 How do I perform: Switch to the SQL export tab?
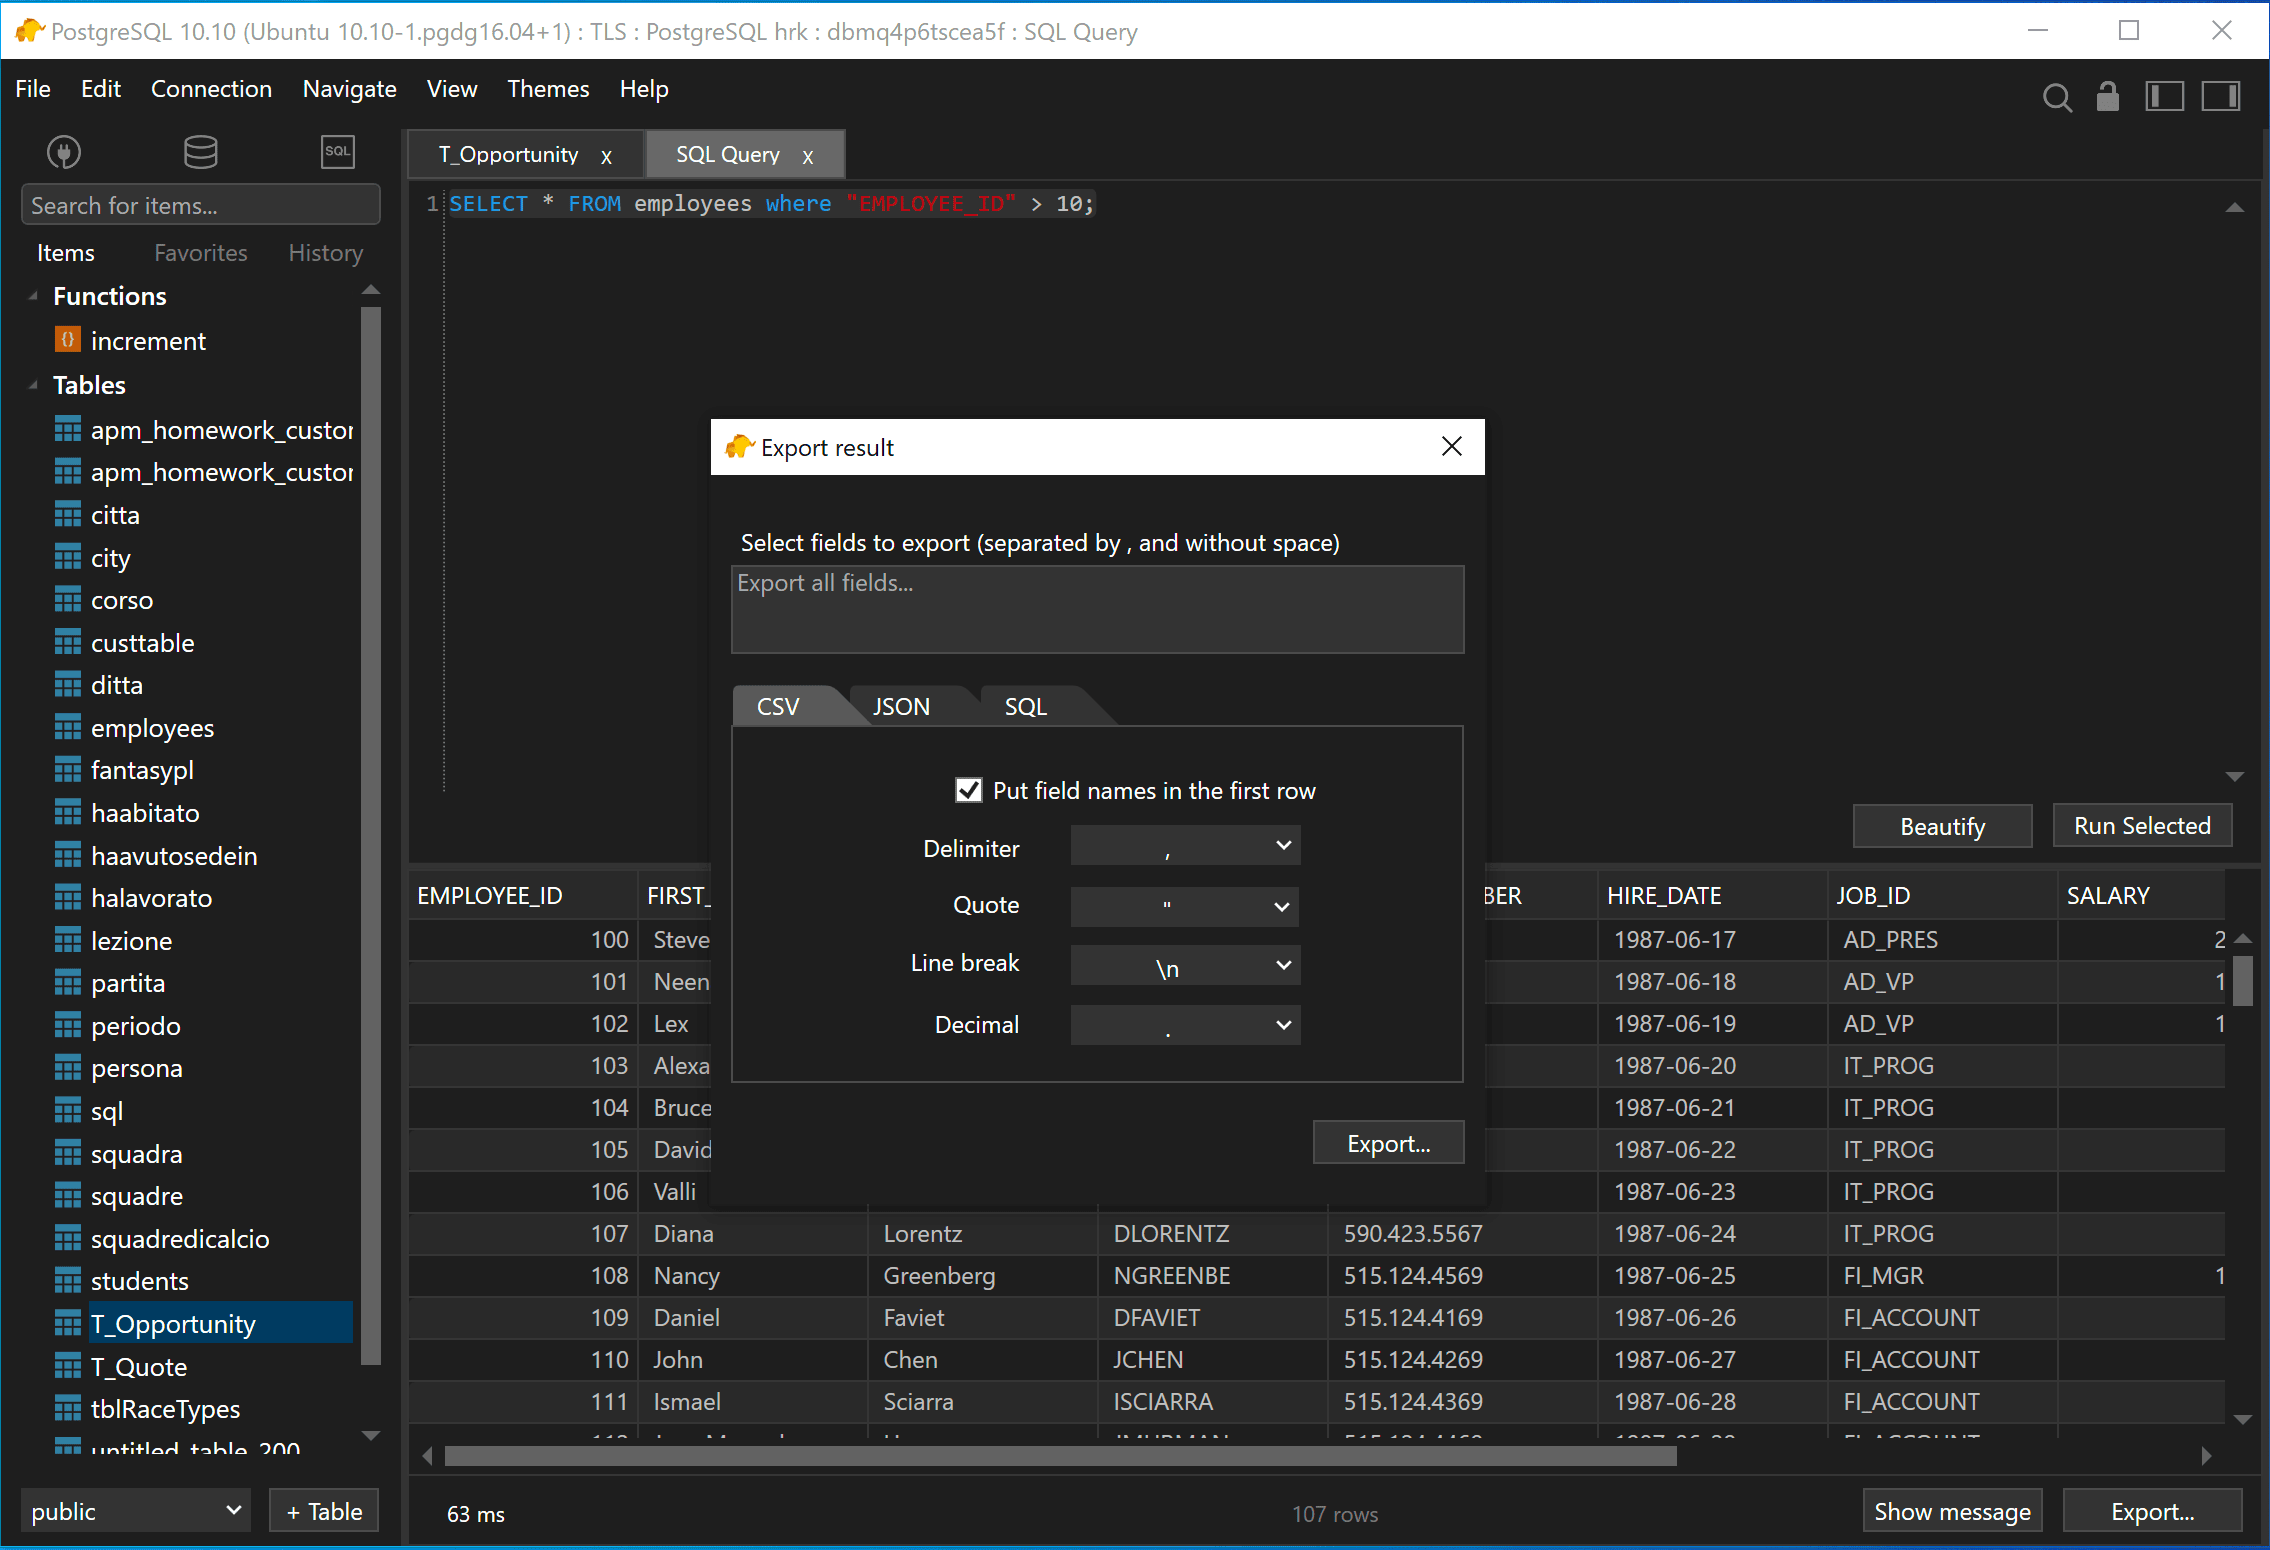1025,706
